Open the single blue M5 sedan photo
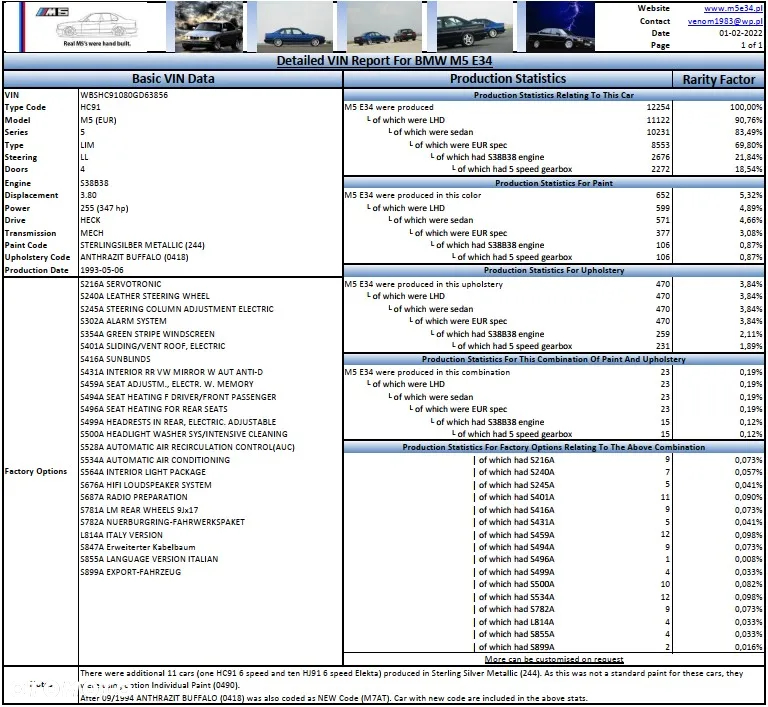The height and width of the screenshot is (707, 768). 295,26
